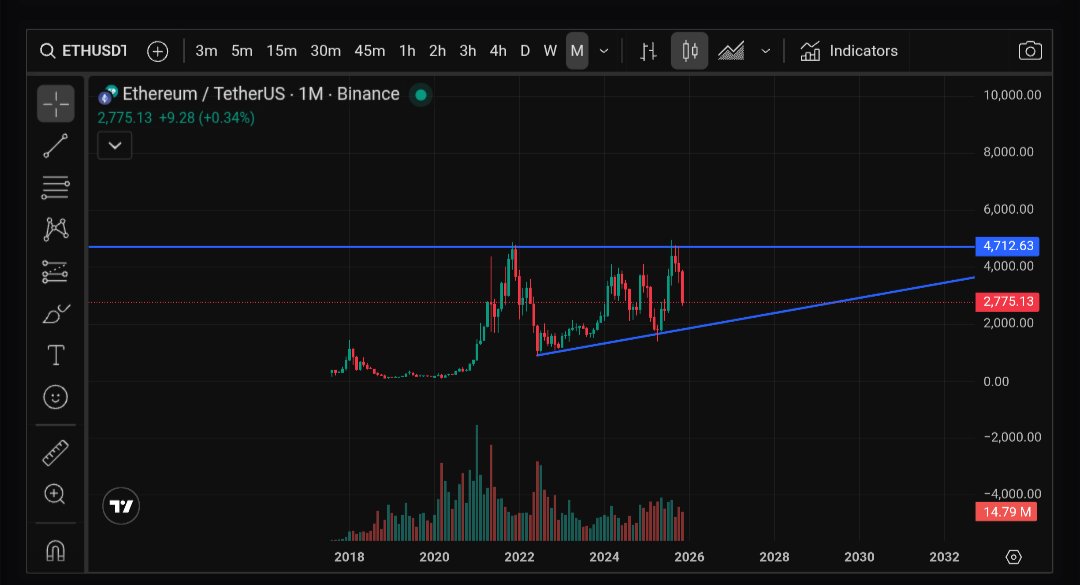Open the chart style dropdown chevron

coord(765,51)
